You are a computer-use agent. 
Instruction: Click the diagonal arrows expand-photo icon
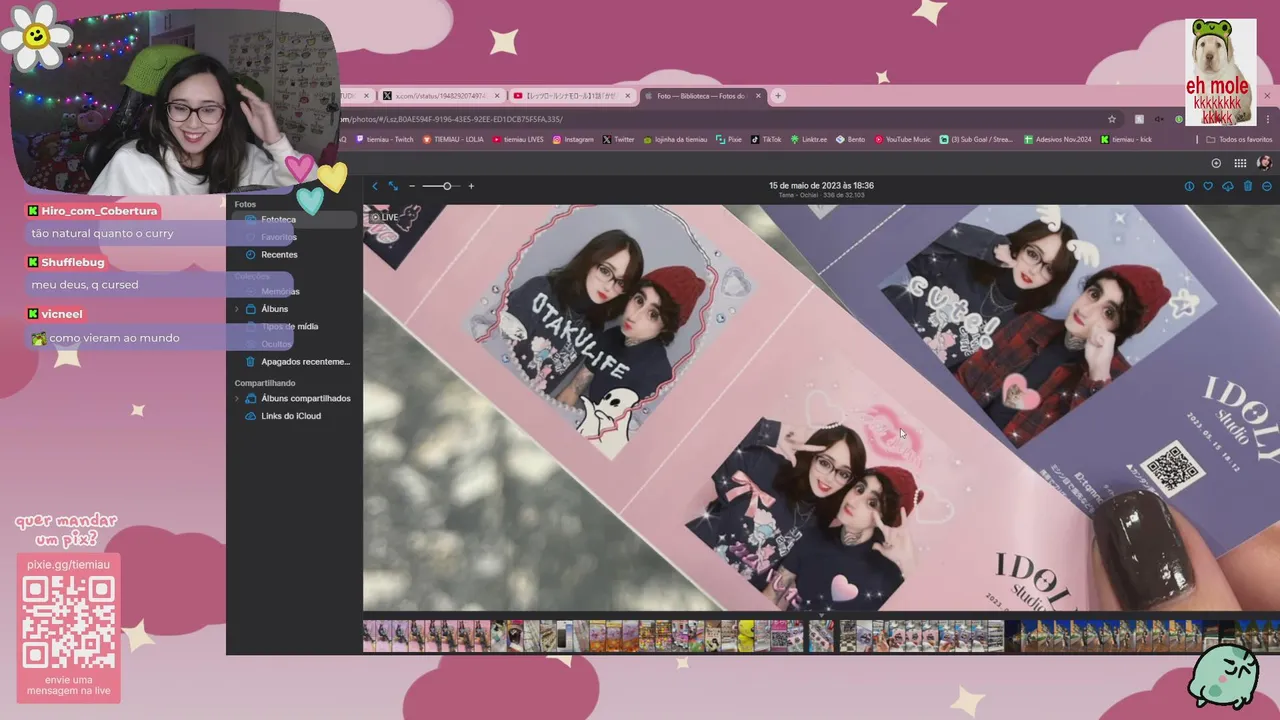393,186
